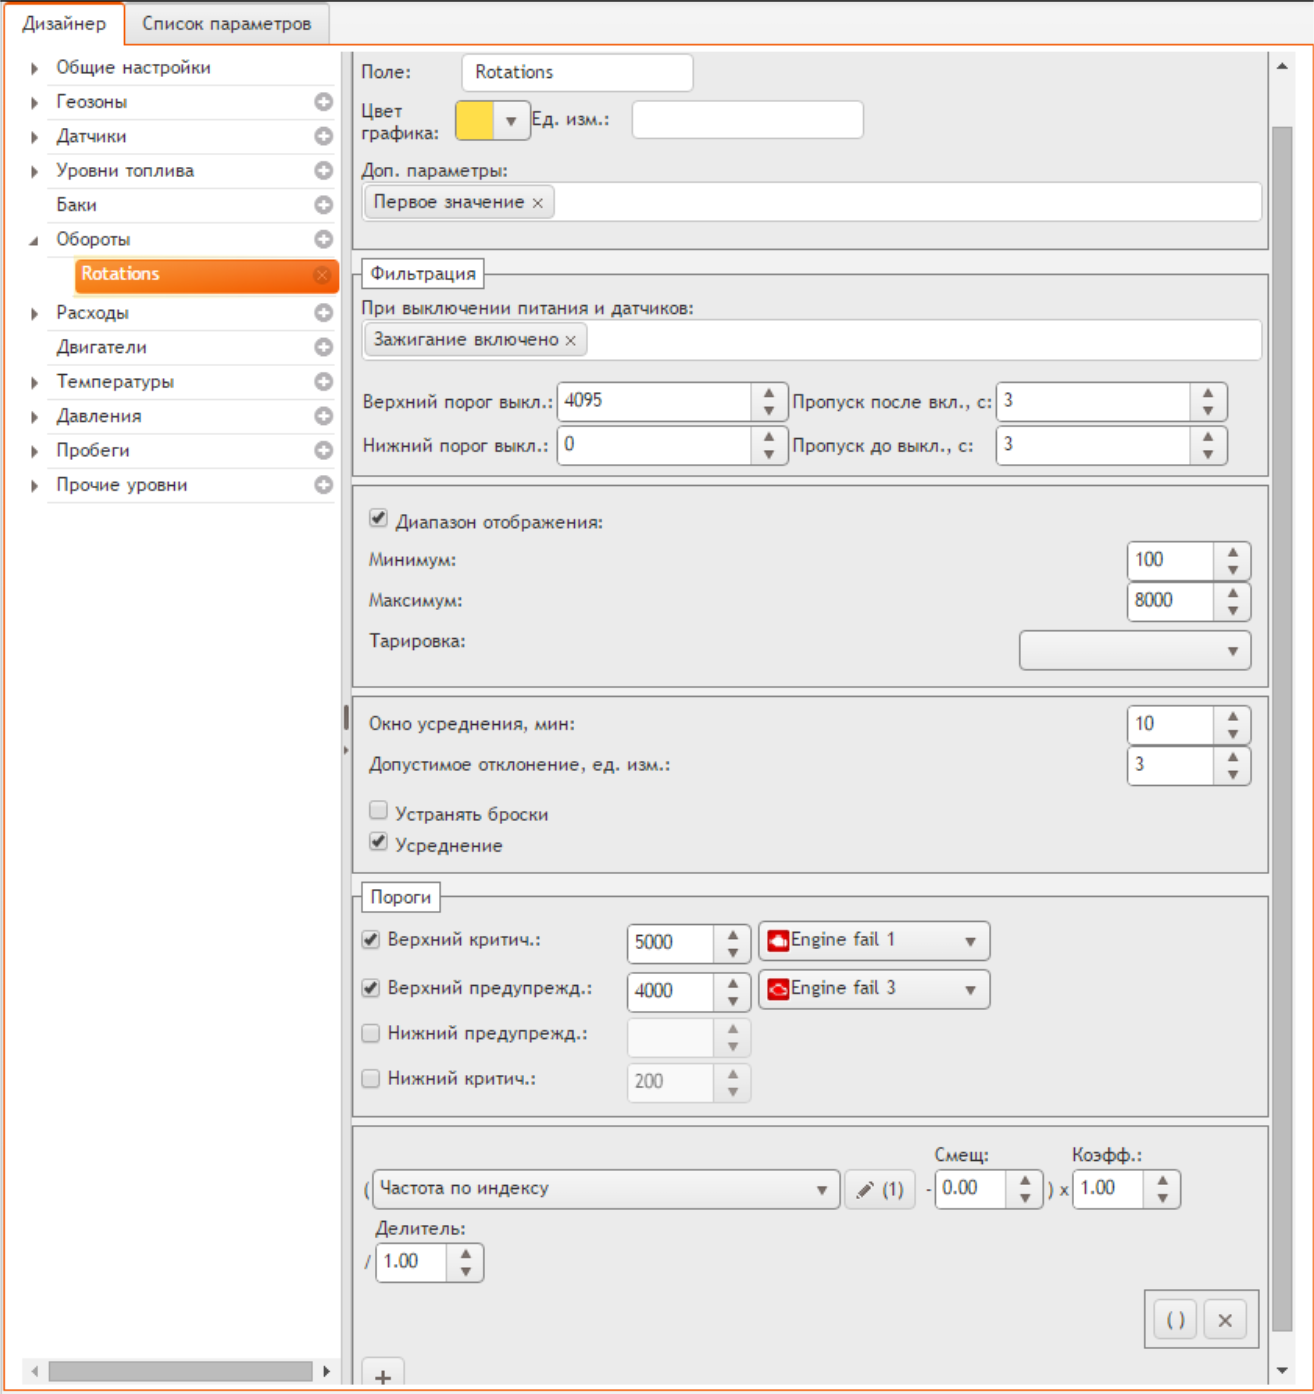The width and height of the screenshot is (1314, 1394).
Task: Increase the Смещ. offset value
Action: click(x=1025, y=1182)
